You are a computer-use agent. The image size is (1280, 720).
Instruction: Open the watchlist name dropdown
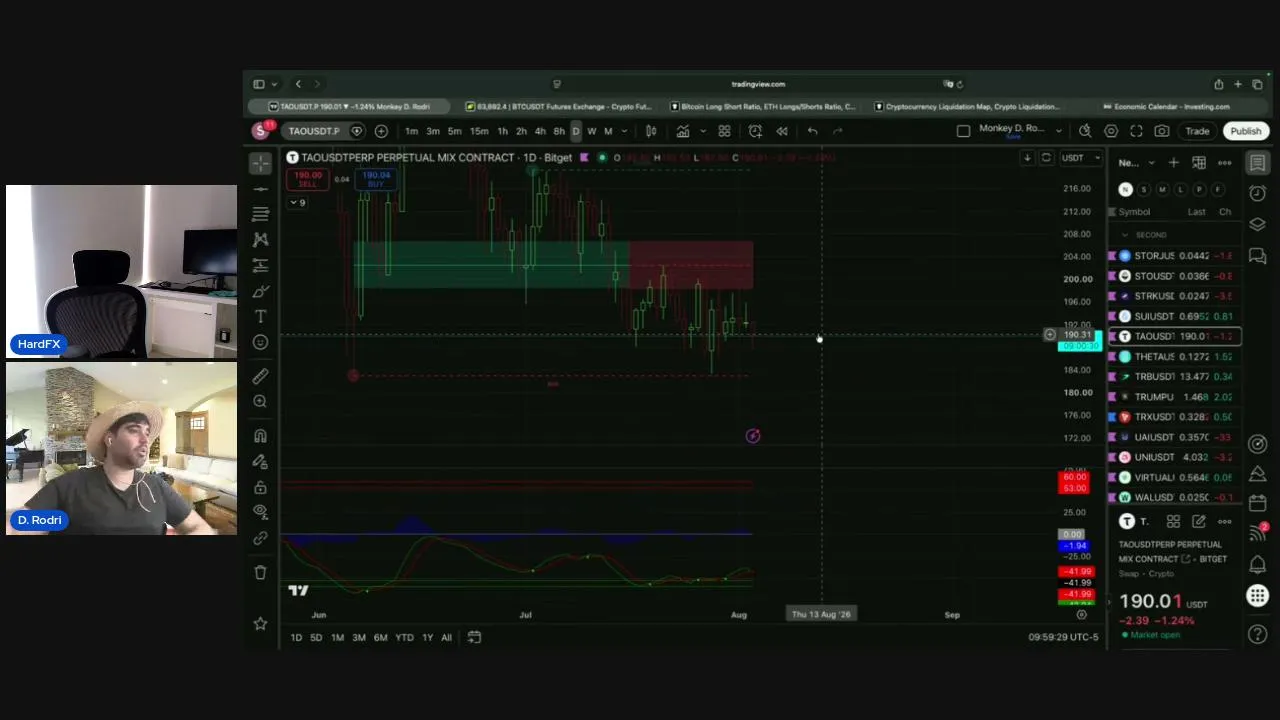point(1136,163)
